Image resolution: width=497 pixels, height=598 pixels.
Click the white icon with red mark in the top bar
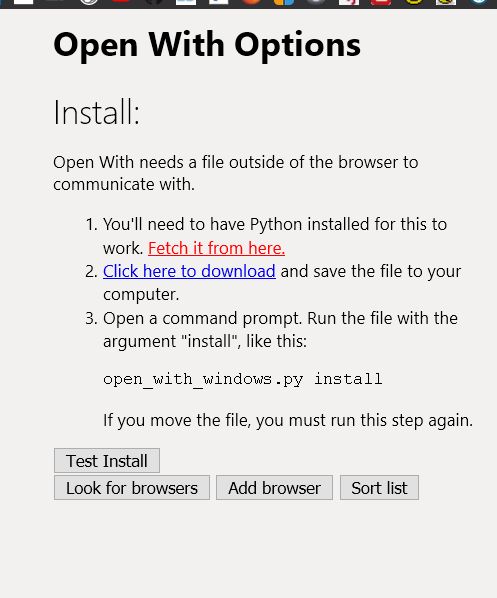tap(349, 2)
